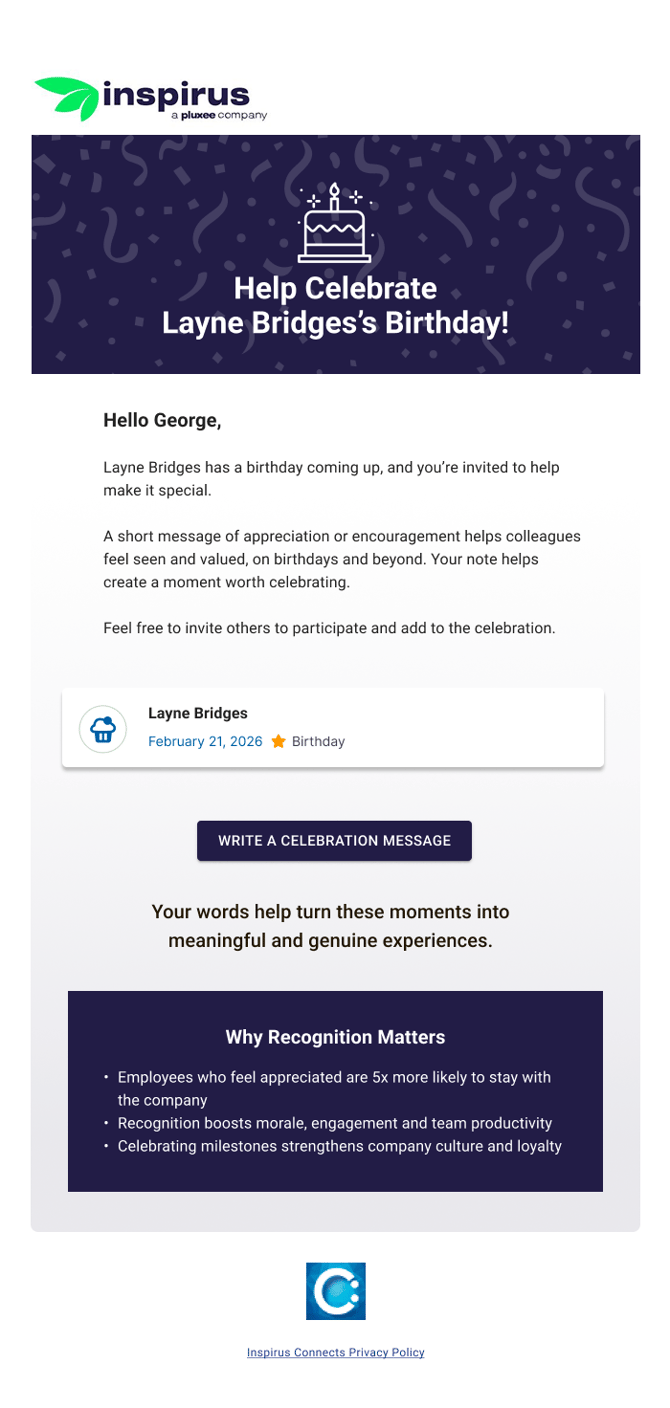Click the February 21, 2026 date link

(x=205, y=741)
